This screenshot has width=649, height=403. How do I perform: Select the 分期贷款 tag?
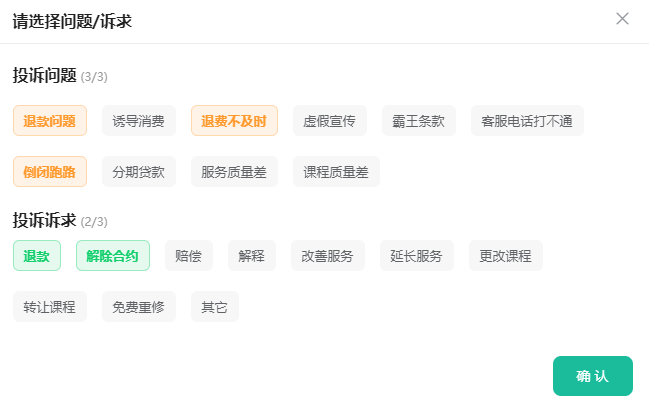pos(139,171)
